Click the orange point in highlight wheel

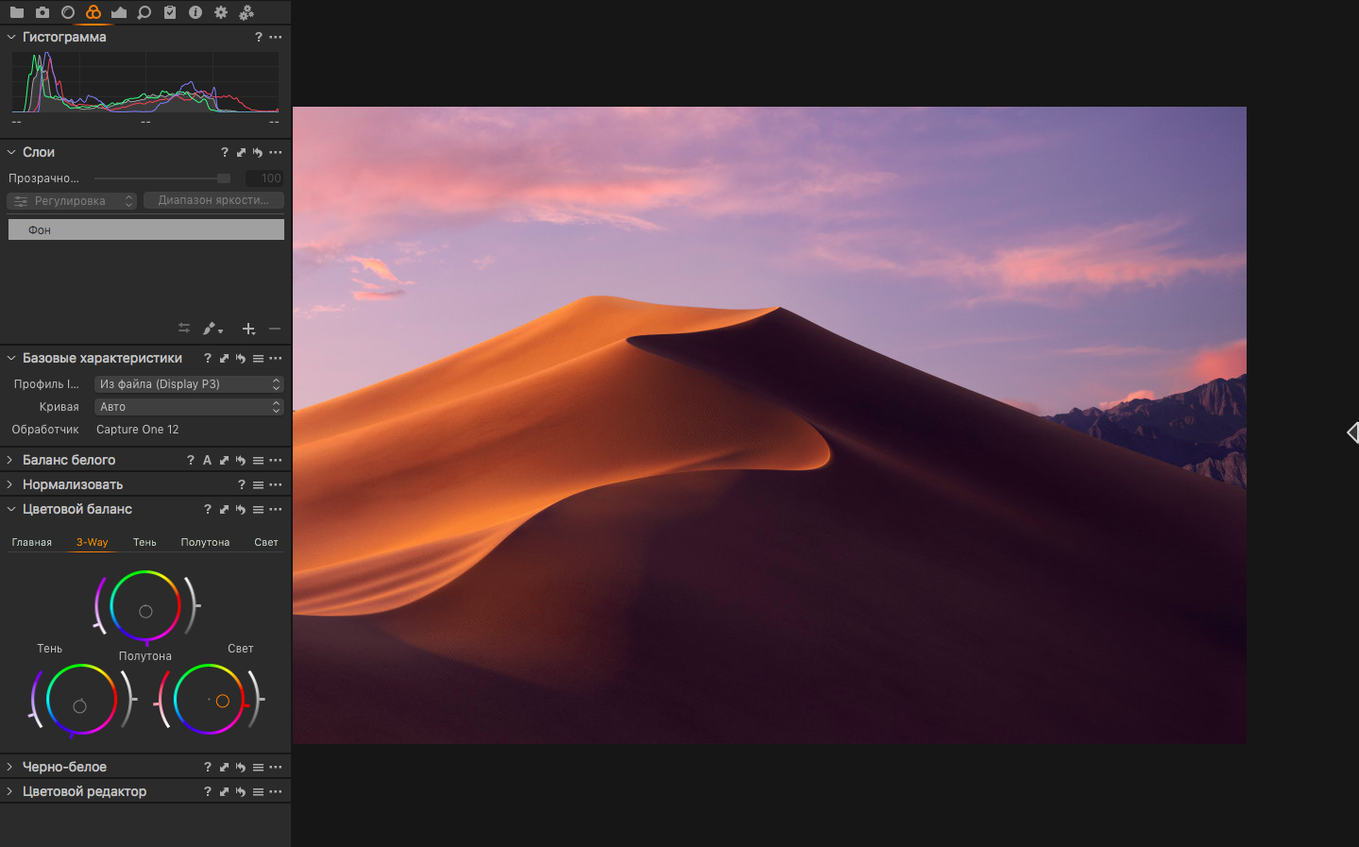tap(223, 701)
